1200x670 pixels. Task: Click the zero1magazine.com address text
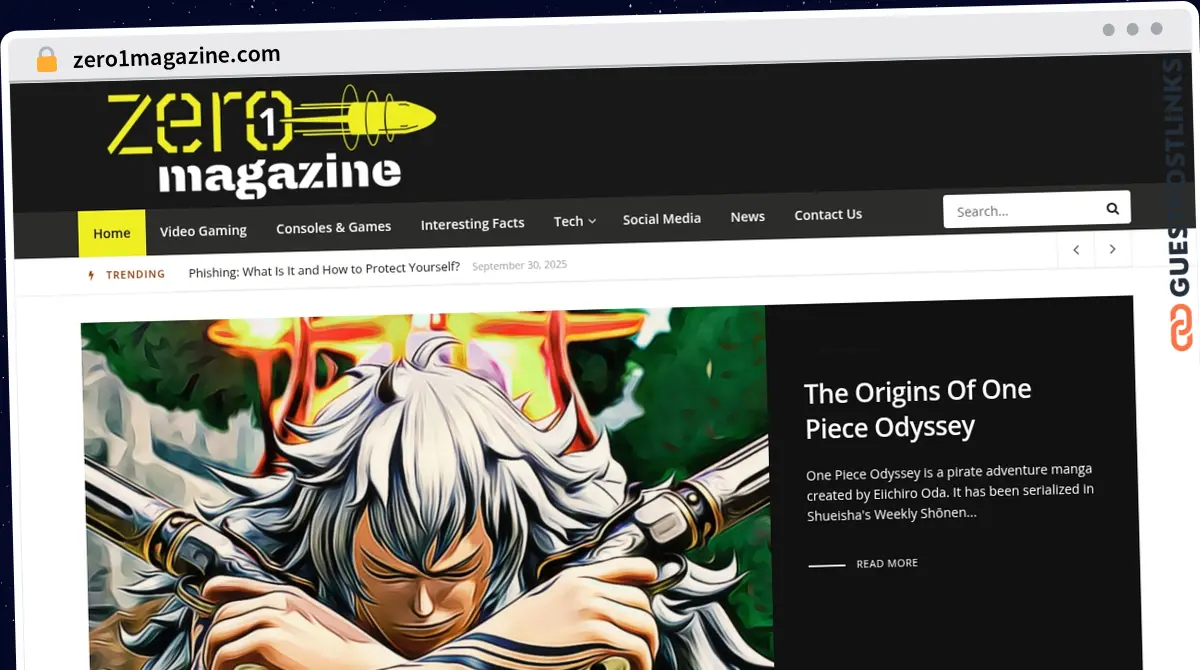click(x=177, y=56)
